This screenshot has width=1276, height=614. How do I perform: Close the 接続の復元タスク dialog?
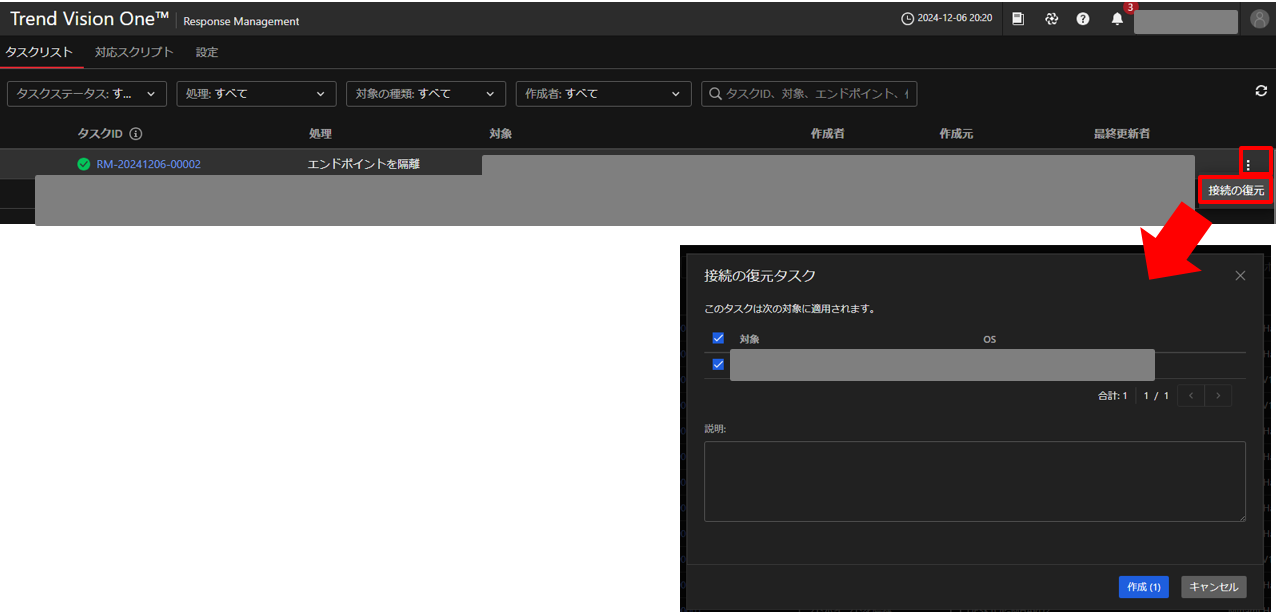click(x=1240, y=276)
